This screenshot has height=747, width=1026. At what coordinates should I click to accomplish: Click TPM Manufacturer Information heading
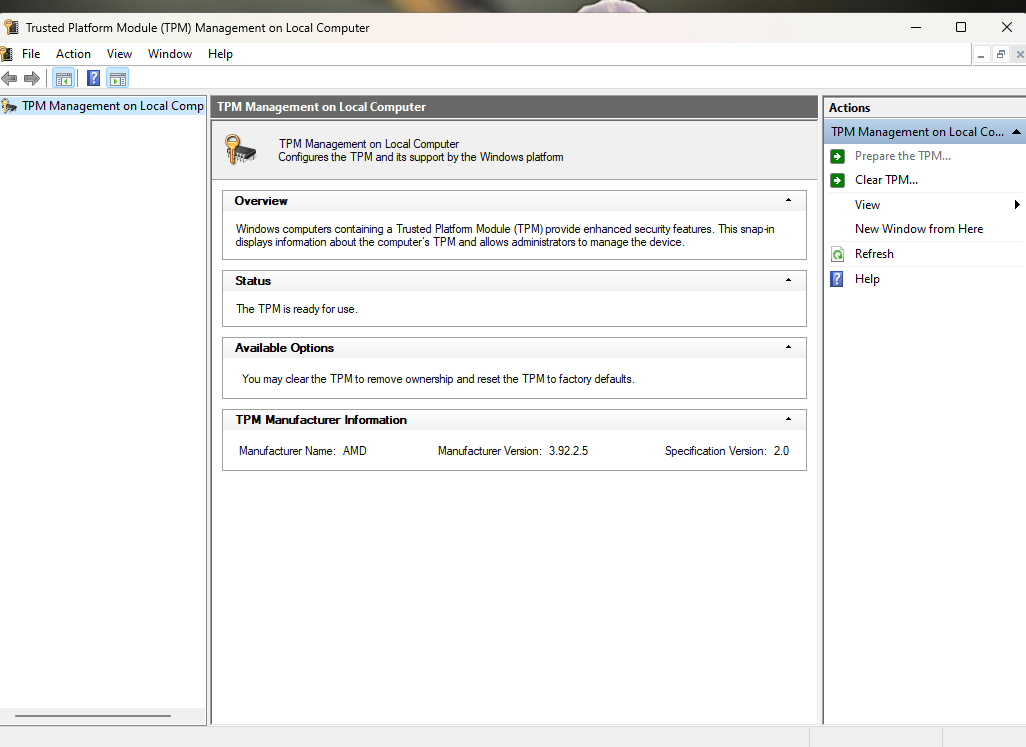pyautogui.click(x=321, y=420)
